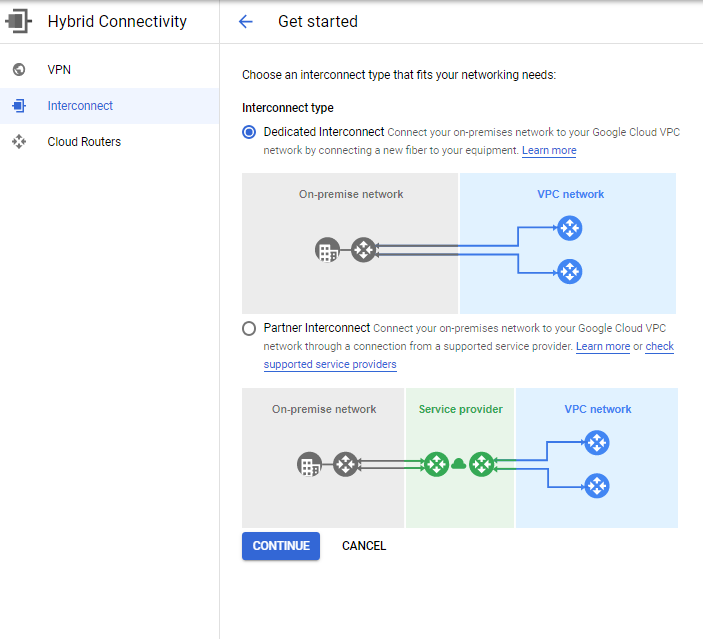The image size is (703, 639).
Task: Open Learn more link for Partner Interconnect
Action: (x=603, y=347)
